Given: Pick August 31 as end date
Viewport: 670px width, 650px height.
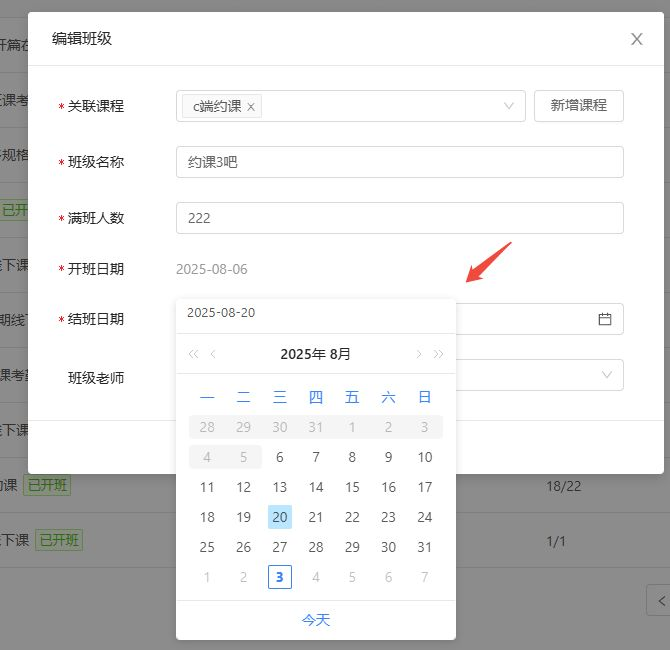Looking at the screenshot, I should pyautogui.click(x=425, y=547).
